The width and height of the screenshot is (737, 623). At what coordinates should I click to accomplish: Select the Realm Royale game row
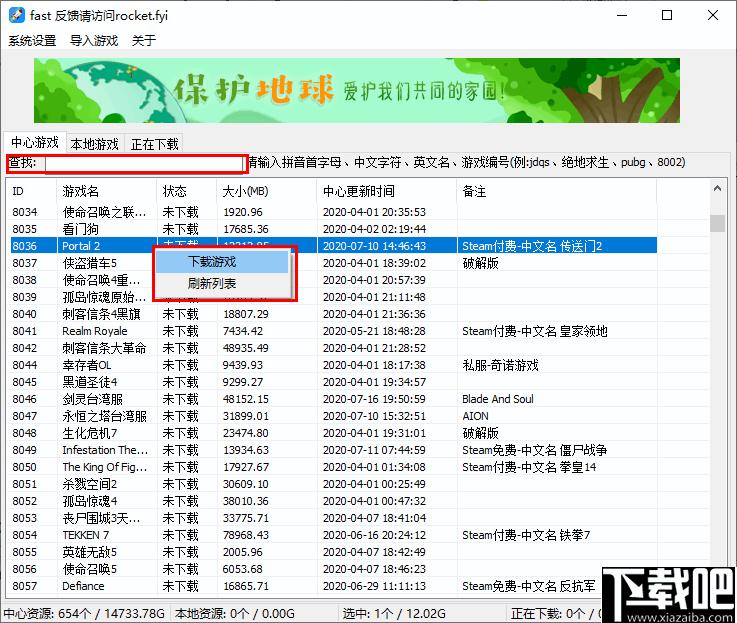(333, 331)
